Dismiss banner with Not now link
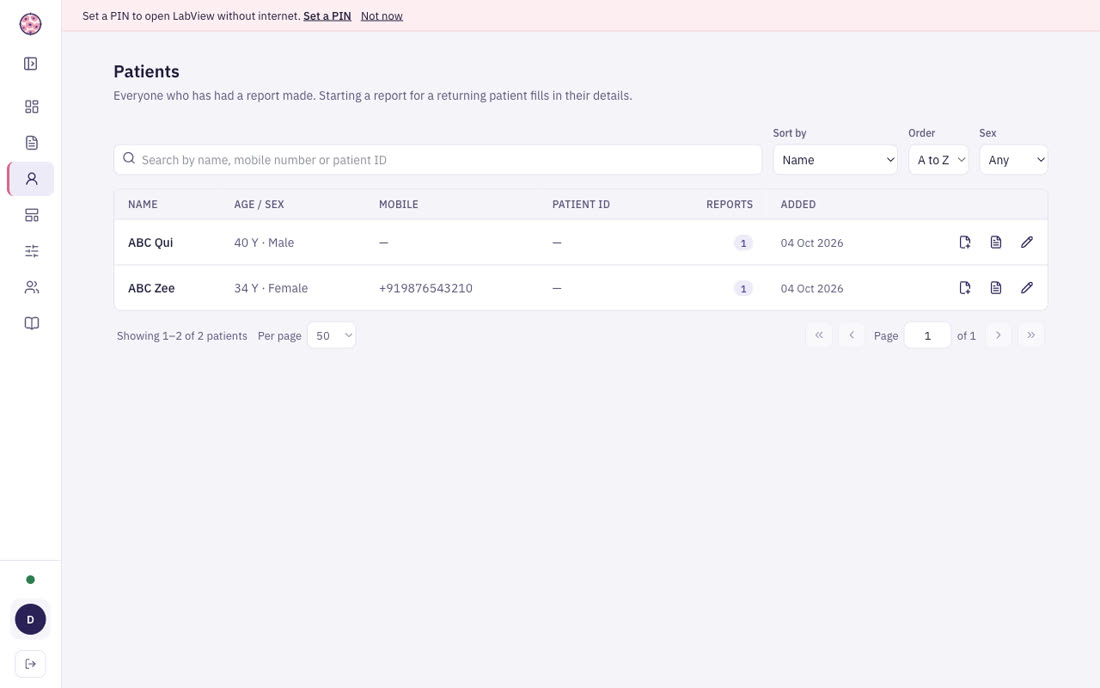 (x=382, y=16)
